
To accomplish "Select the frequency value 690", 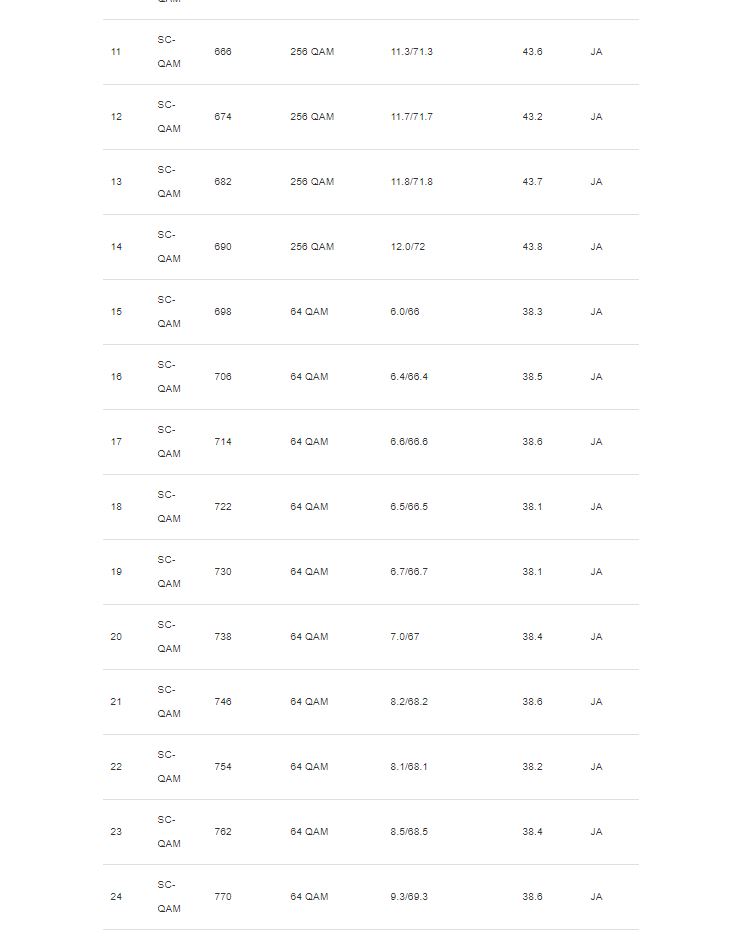I will click(222, 247).
